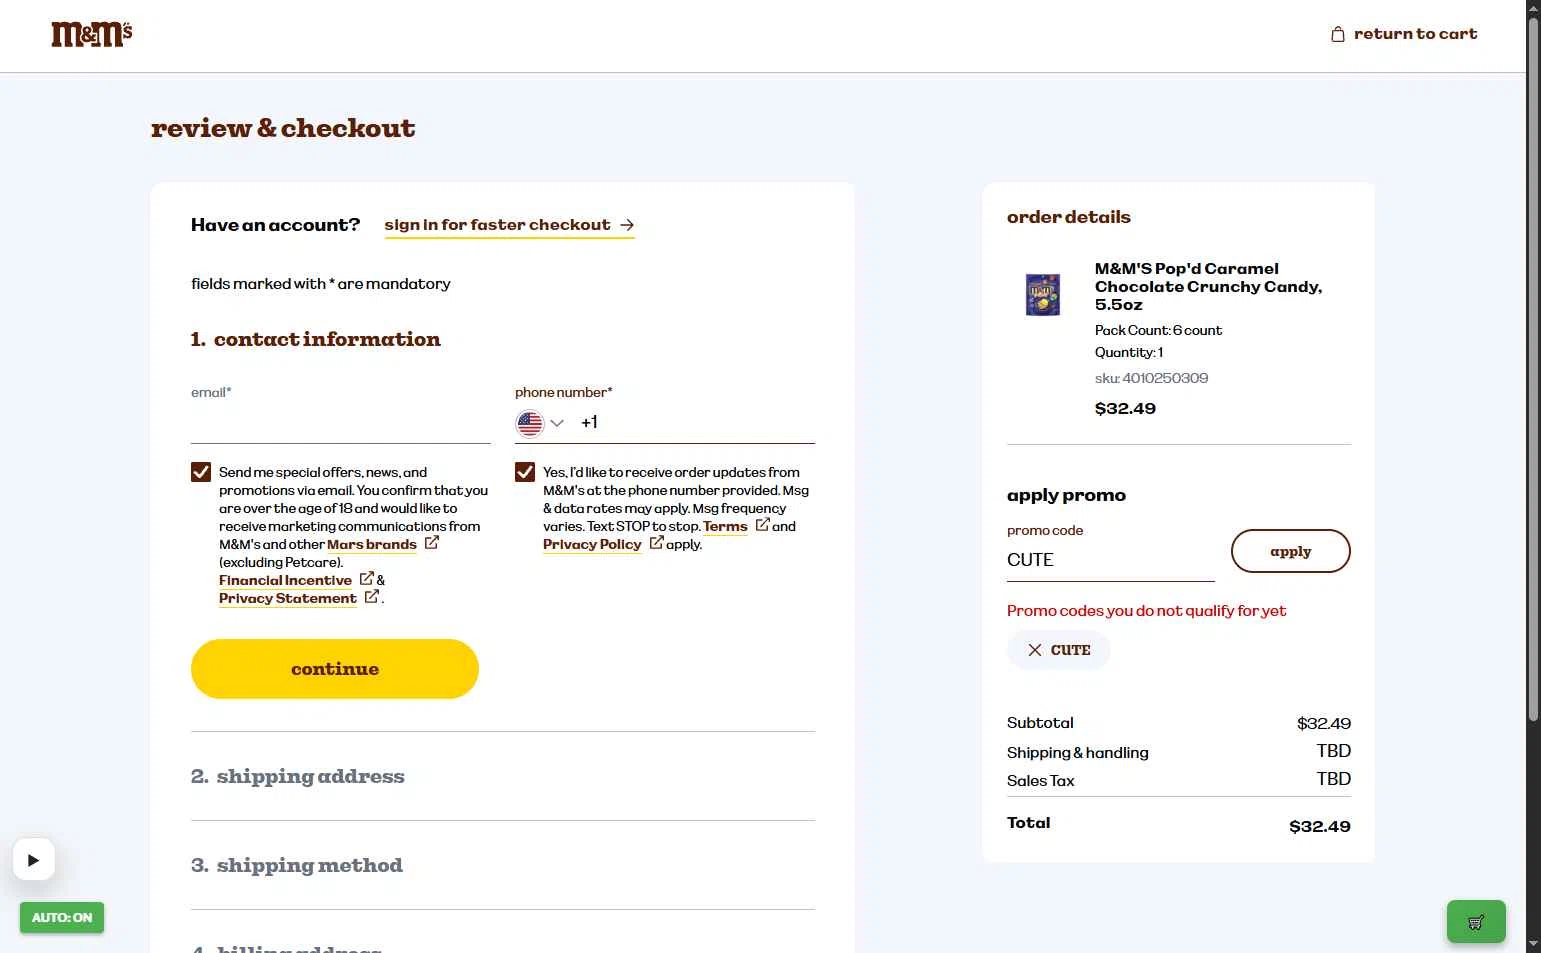
Task: Click the Quantity: 1 text
Action: (x=1129, y=352)
